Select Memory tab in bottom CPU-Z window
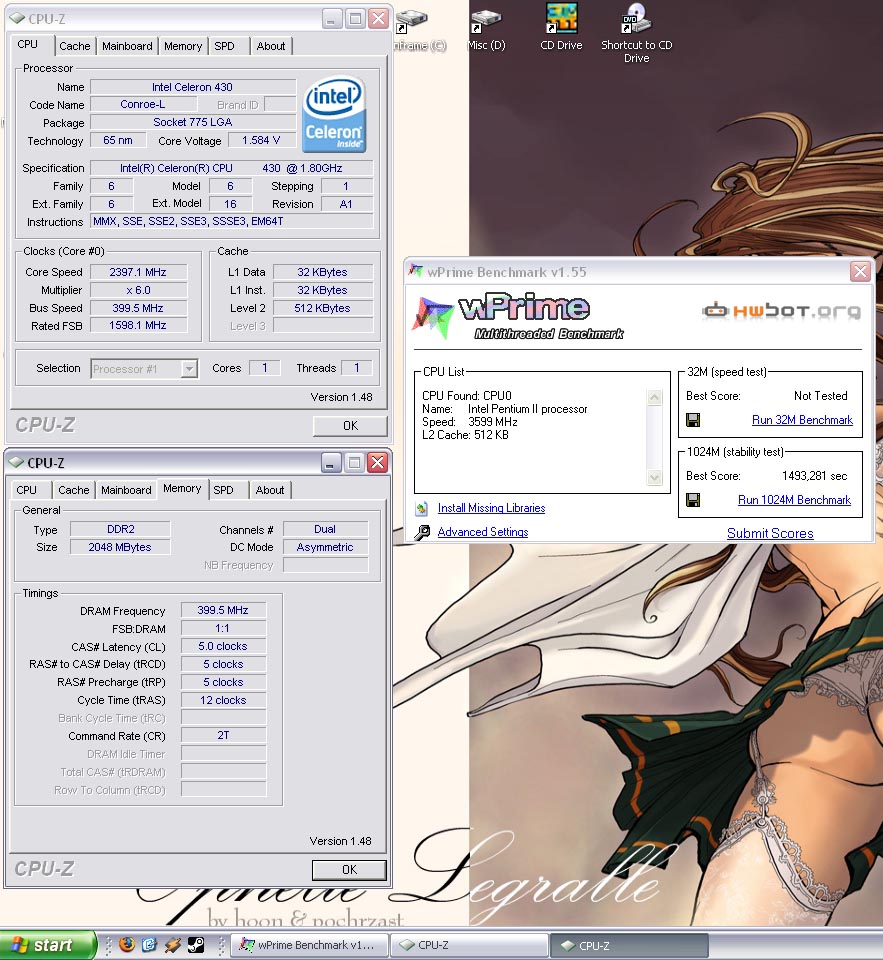 pos(182,488)
